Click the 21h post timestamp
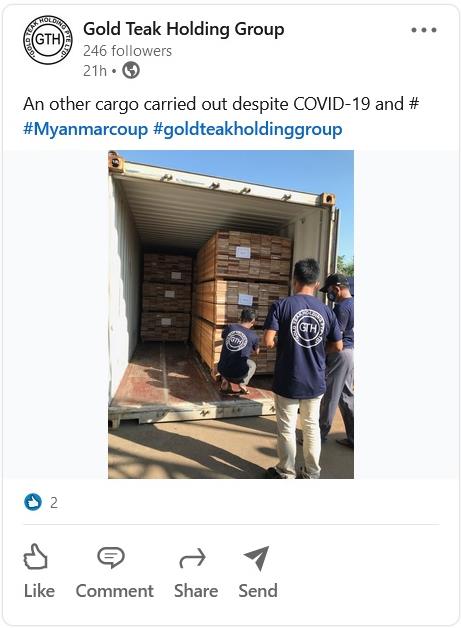Screen dimensions: 461x628 [x=95, y=71]
